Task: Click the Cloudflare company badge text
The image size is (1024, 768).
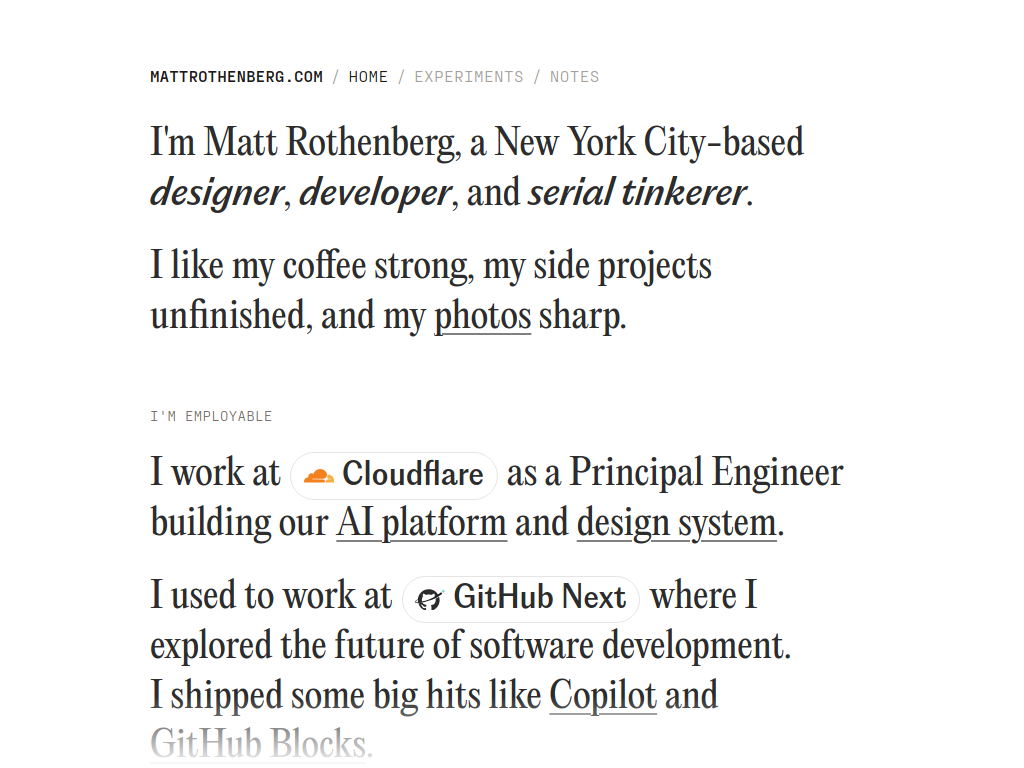Action: click(413, 474)
